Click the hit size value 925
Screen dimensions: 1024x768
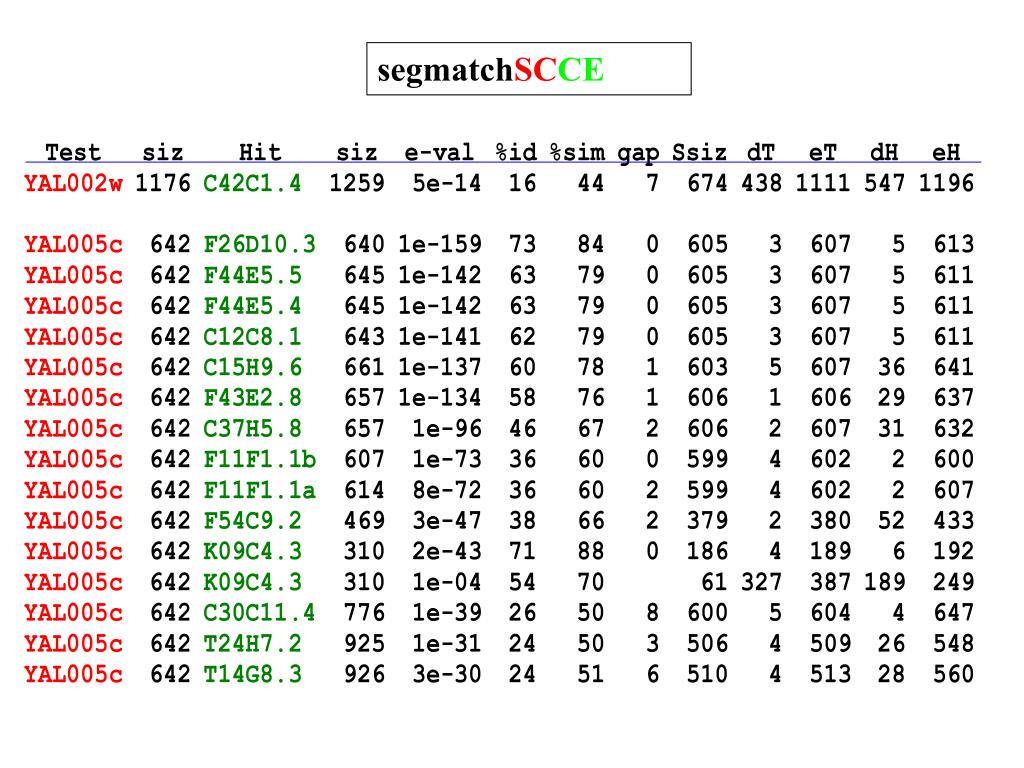point(364,643)
